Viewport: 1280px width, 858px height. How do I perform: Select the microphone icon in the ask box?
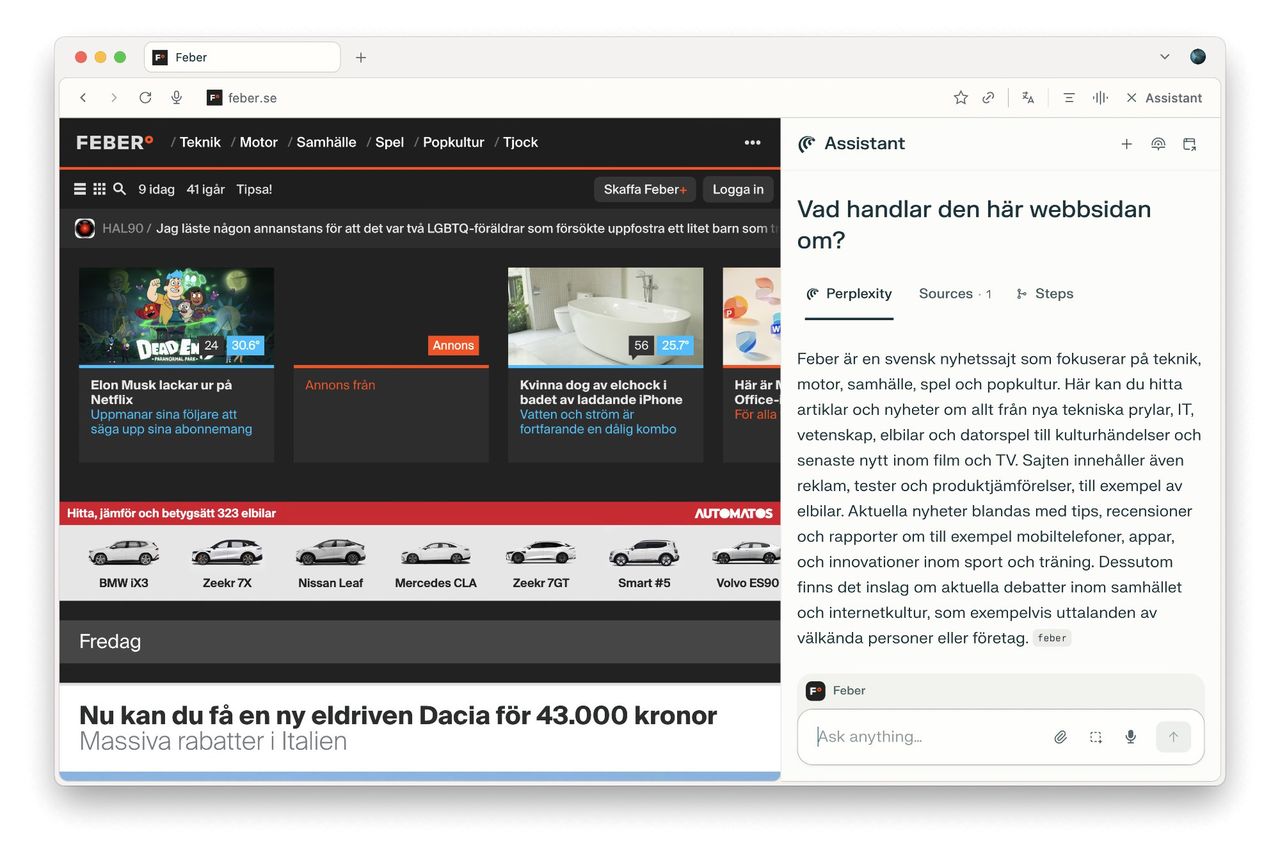pyautogui.click(x=1130, y=737)
